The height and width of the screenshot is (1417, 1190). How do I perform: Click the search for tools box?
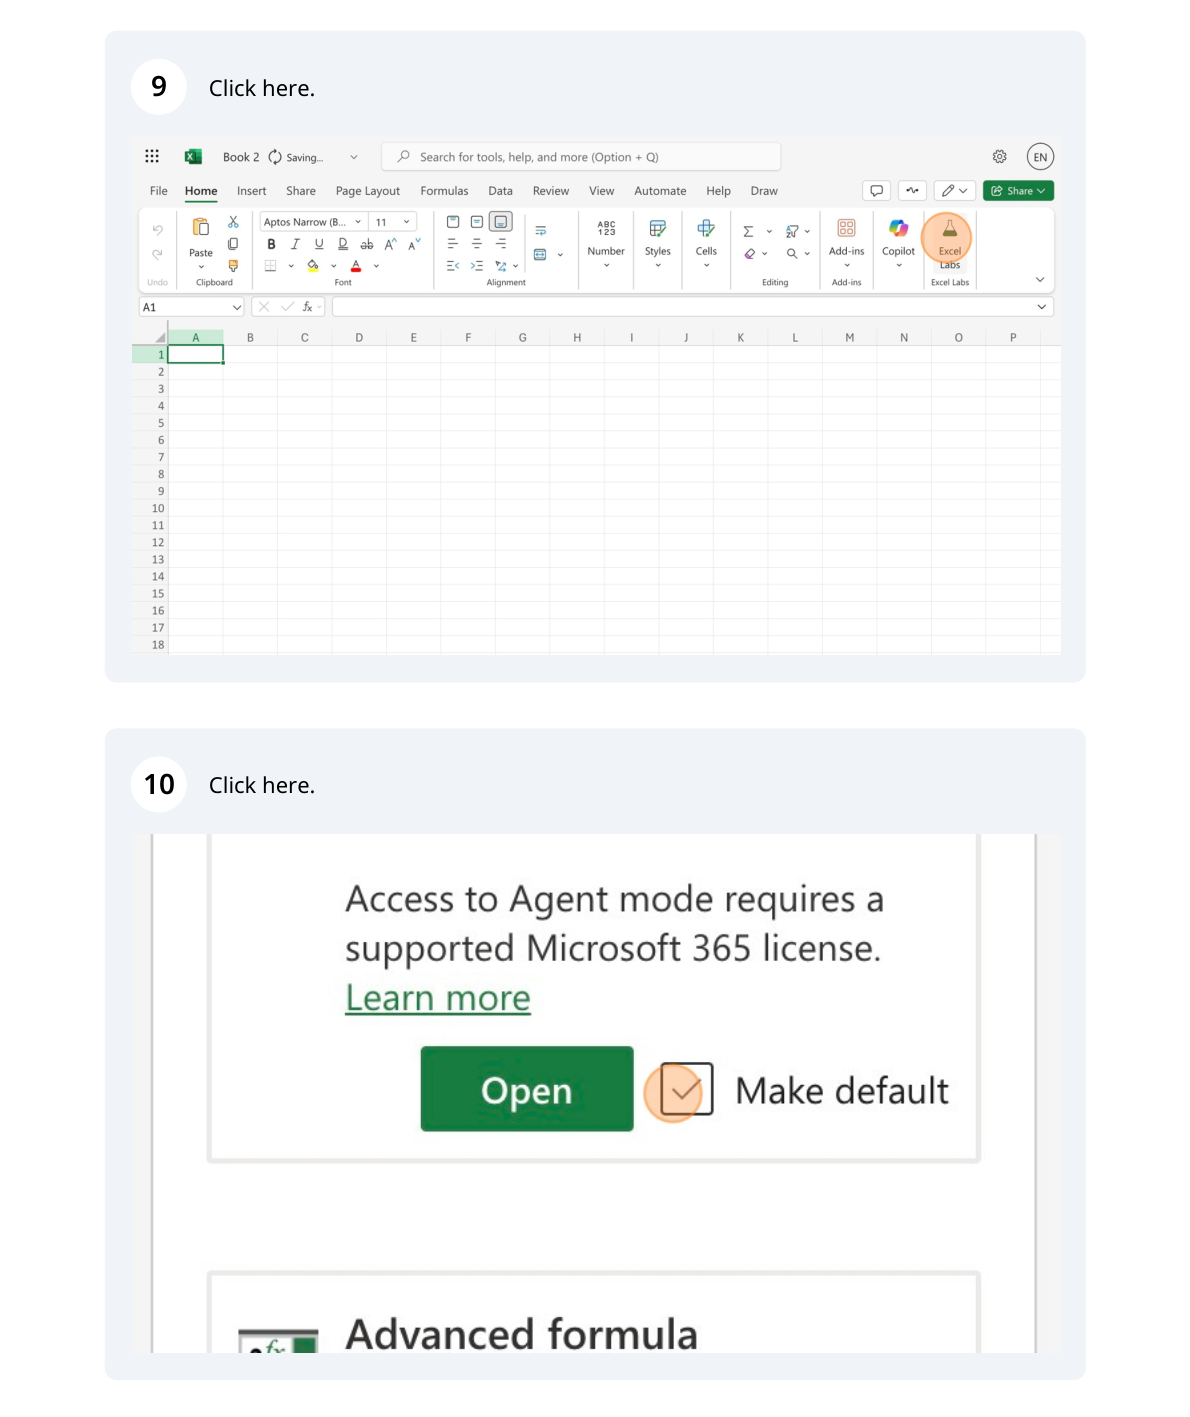(x=580, y=157)
